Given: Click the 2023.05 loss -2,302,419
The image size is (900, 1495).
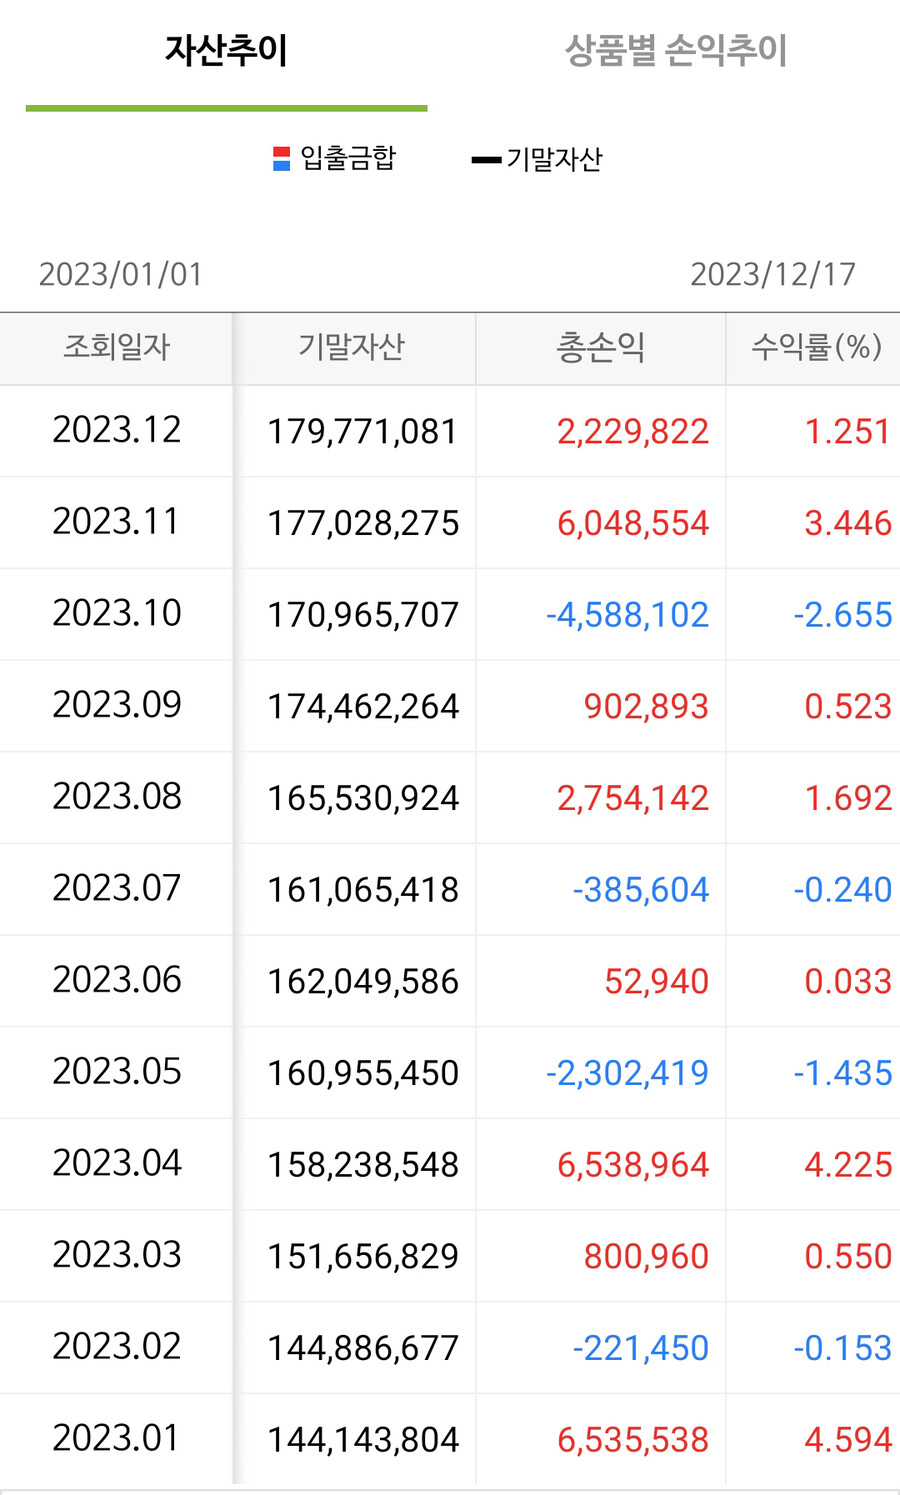Looking at the screenshot, I should click(627, 1073).
